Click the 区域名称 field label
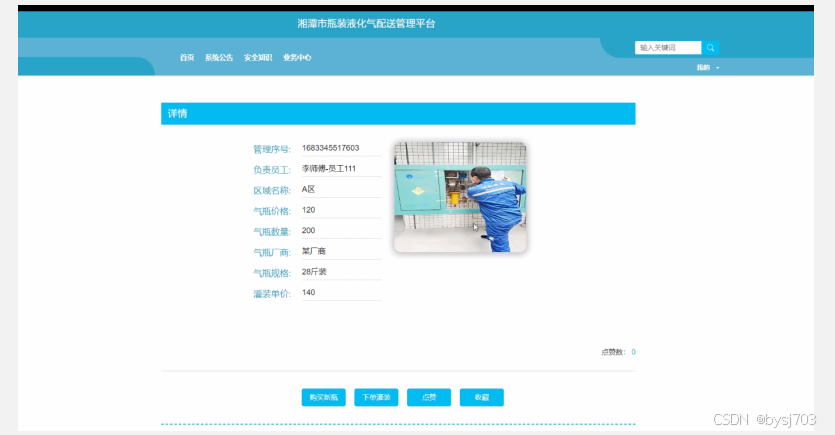The height and width of the screenshot is (435, 835). coord(272,191)
